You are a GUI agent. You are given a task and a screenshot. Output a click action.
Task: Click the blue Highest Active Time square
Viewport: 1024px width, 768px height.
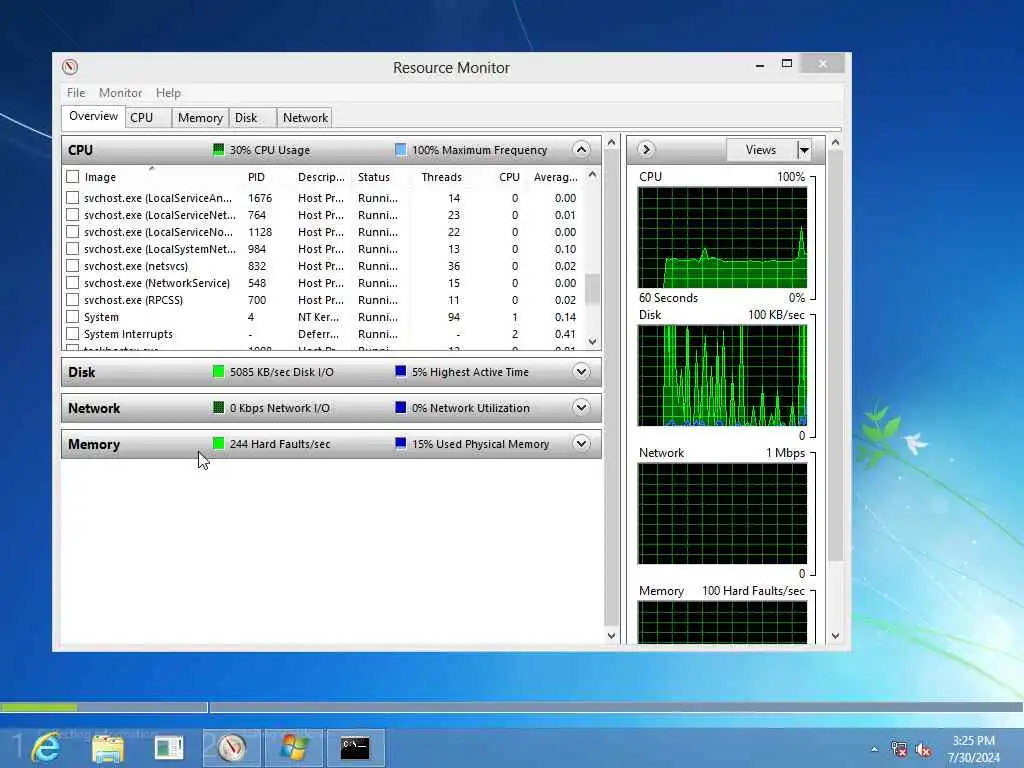coord(401,372)
